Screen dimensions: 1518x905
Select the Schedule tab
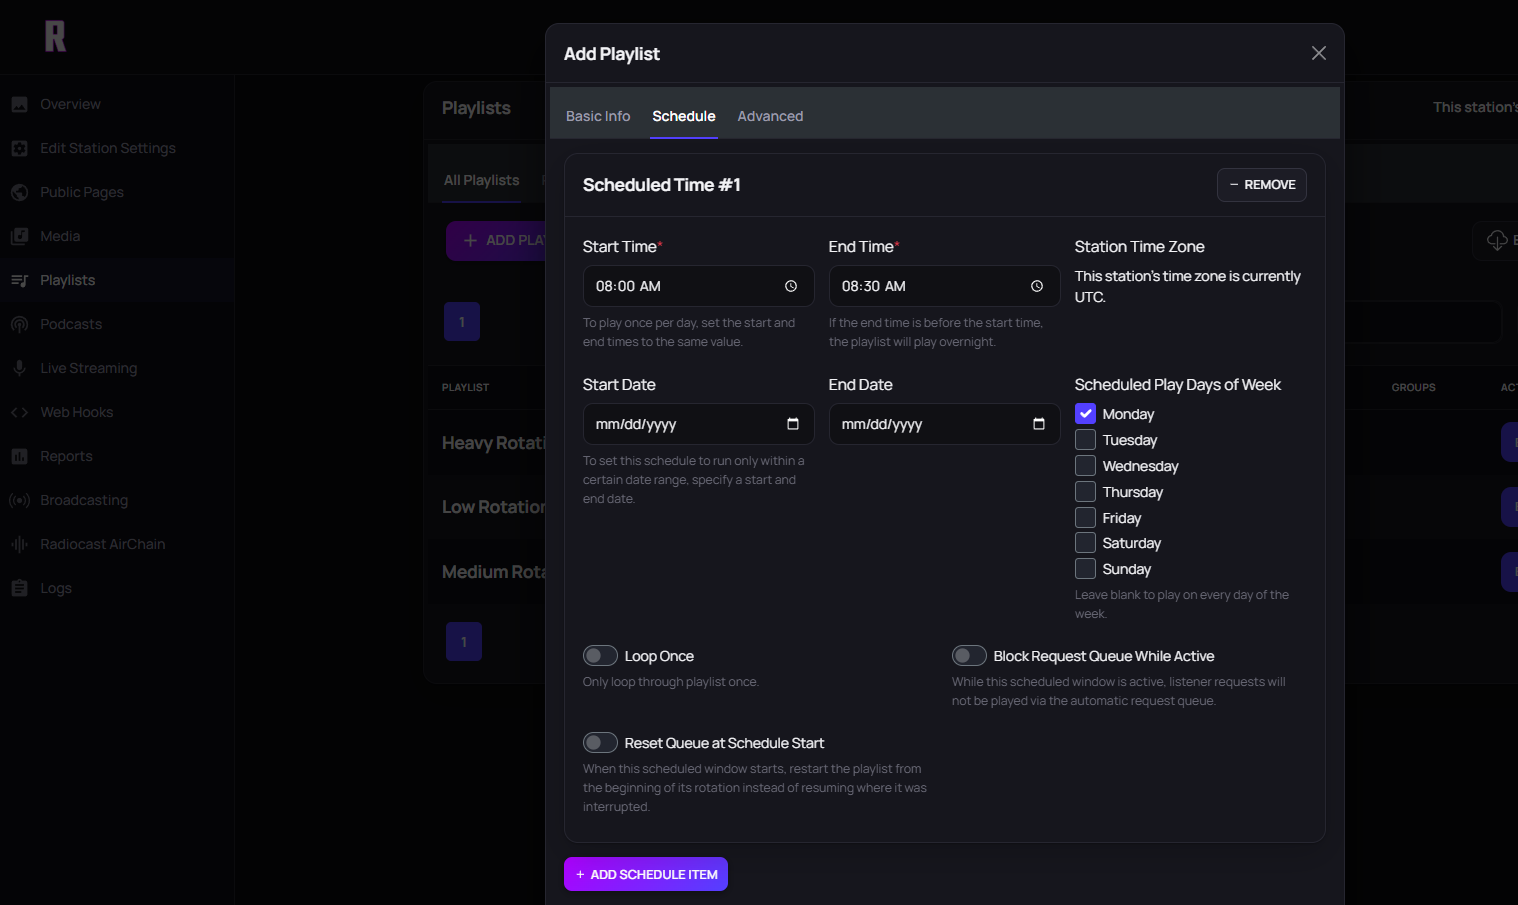pos(684,116)
